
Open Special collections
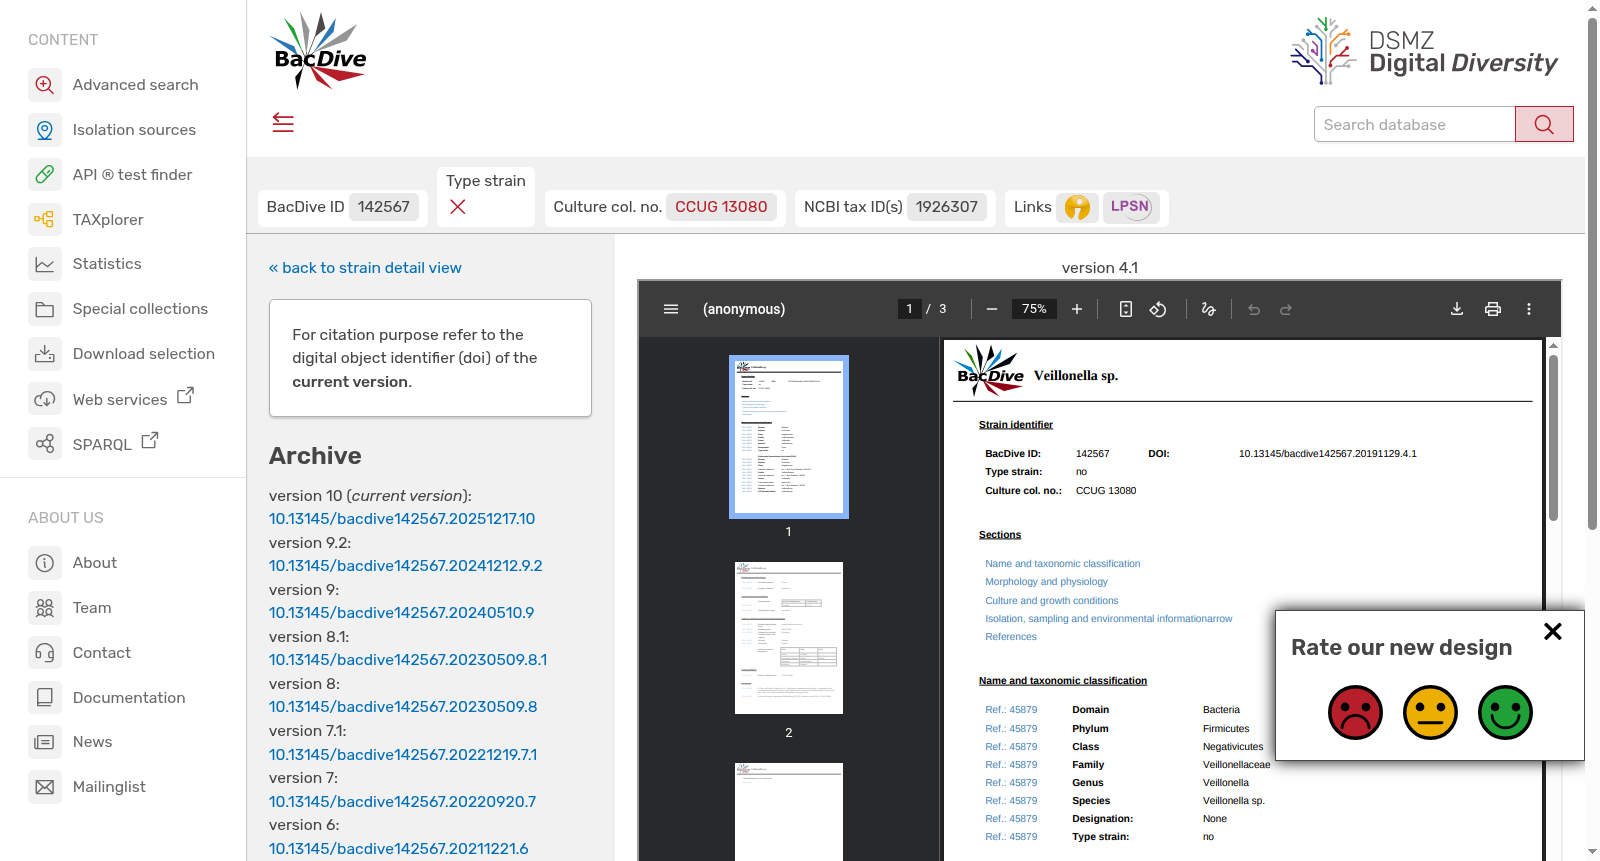118,309
